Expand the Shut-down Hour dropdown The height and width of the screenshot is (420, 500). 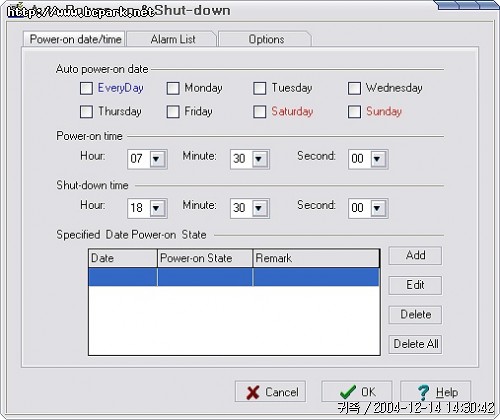click(x=156, y=208)
